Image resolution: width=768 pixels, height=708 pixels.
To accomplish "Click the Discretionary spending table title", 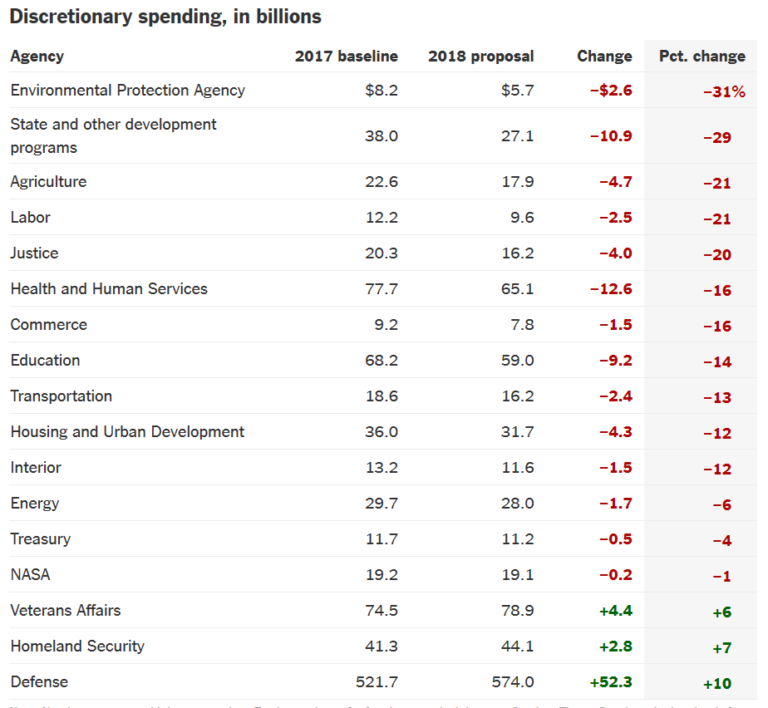I will coord(166,17).
